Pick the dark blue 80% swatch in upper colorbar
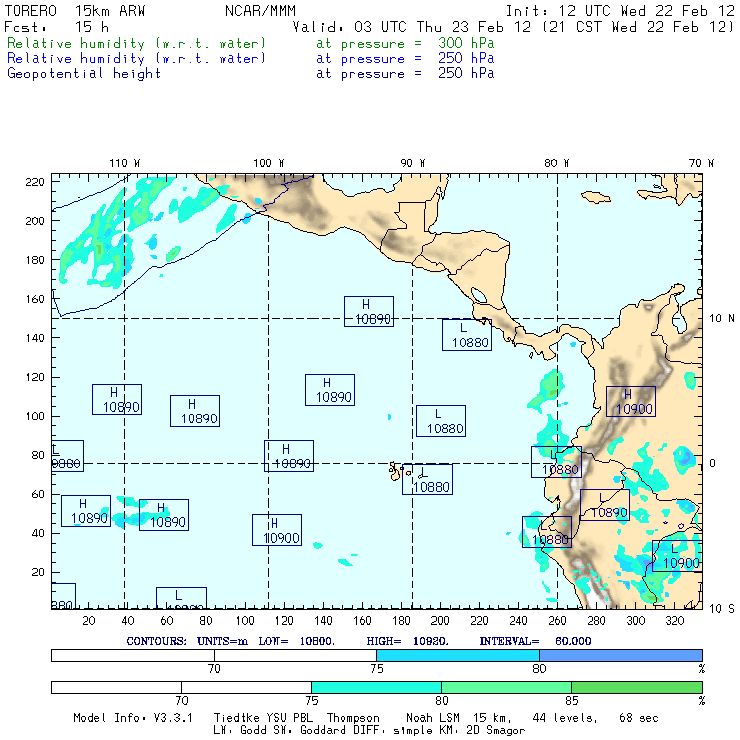The width and height of the screenshot is (740, 740). pos(620,655)
